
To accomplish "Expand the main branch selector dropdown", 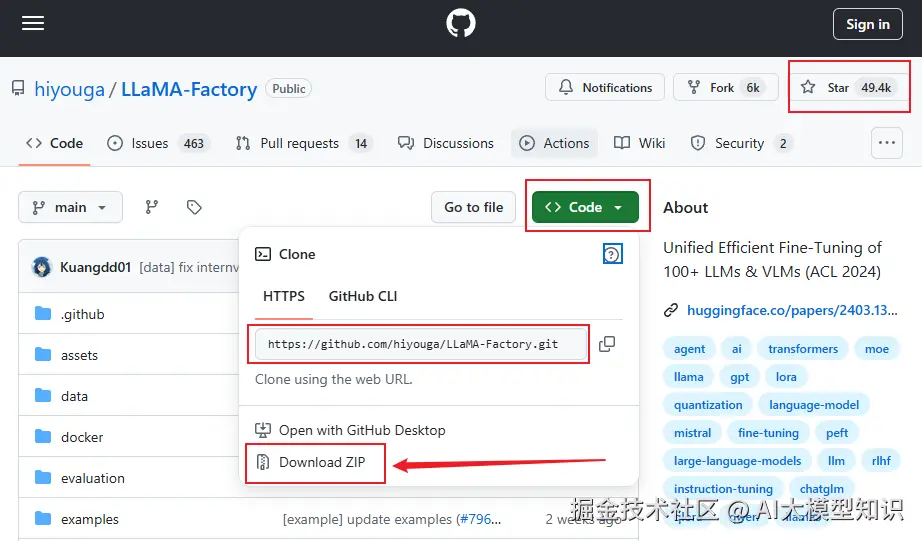I will pos(70,207).
